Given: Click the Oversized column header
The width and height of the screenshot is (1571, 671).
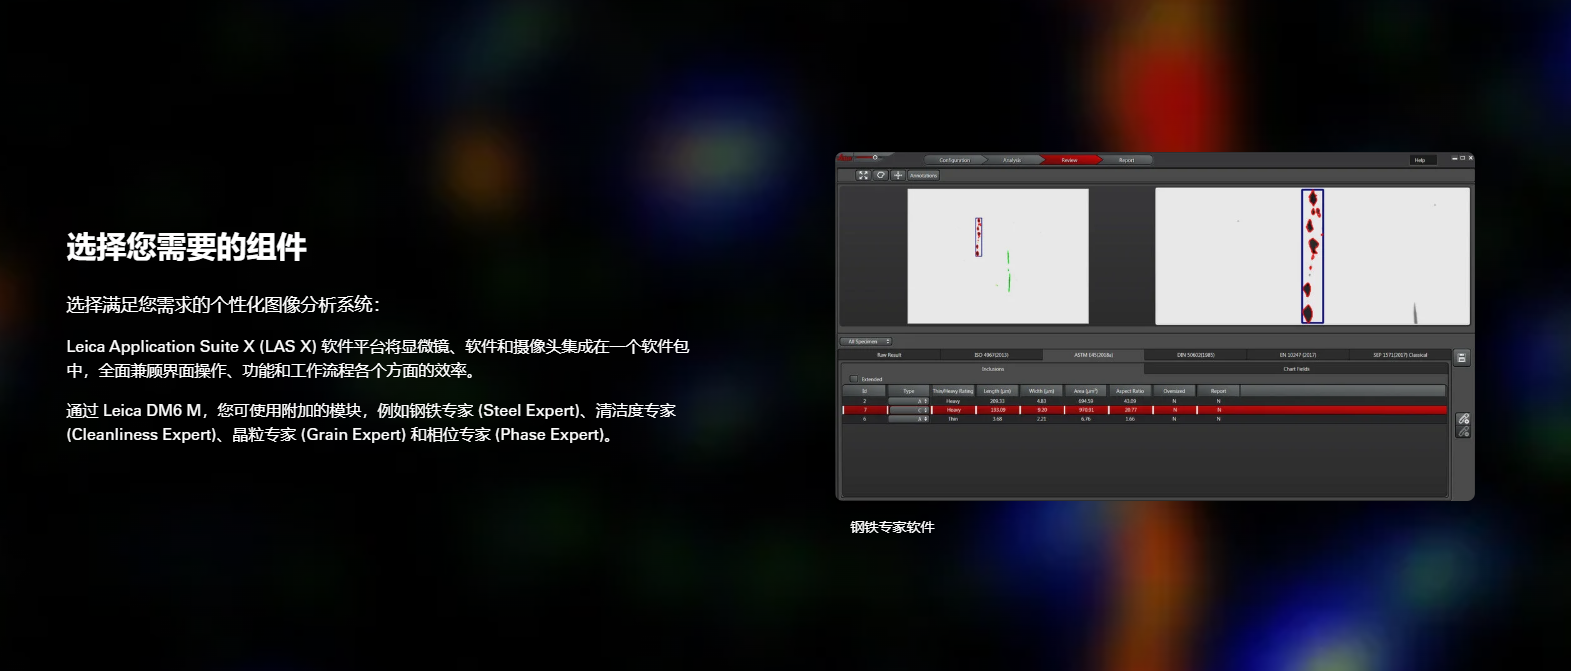Looking at the screenshot, I should point(1174,391).
